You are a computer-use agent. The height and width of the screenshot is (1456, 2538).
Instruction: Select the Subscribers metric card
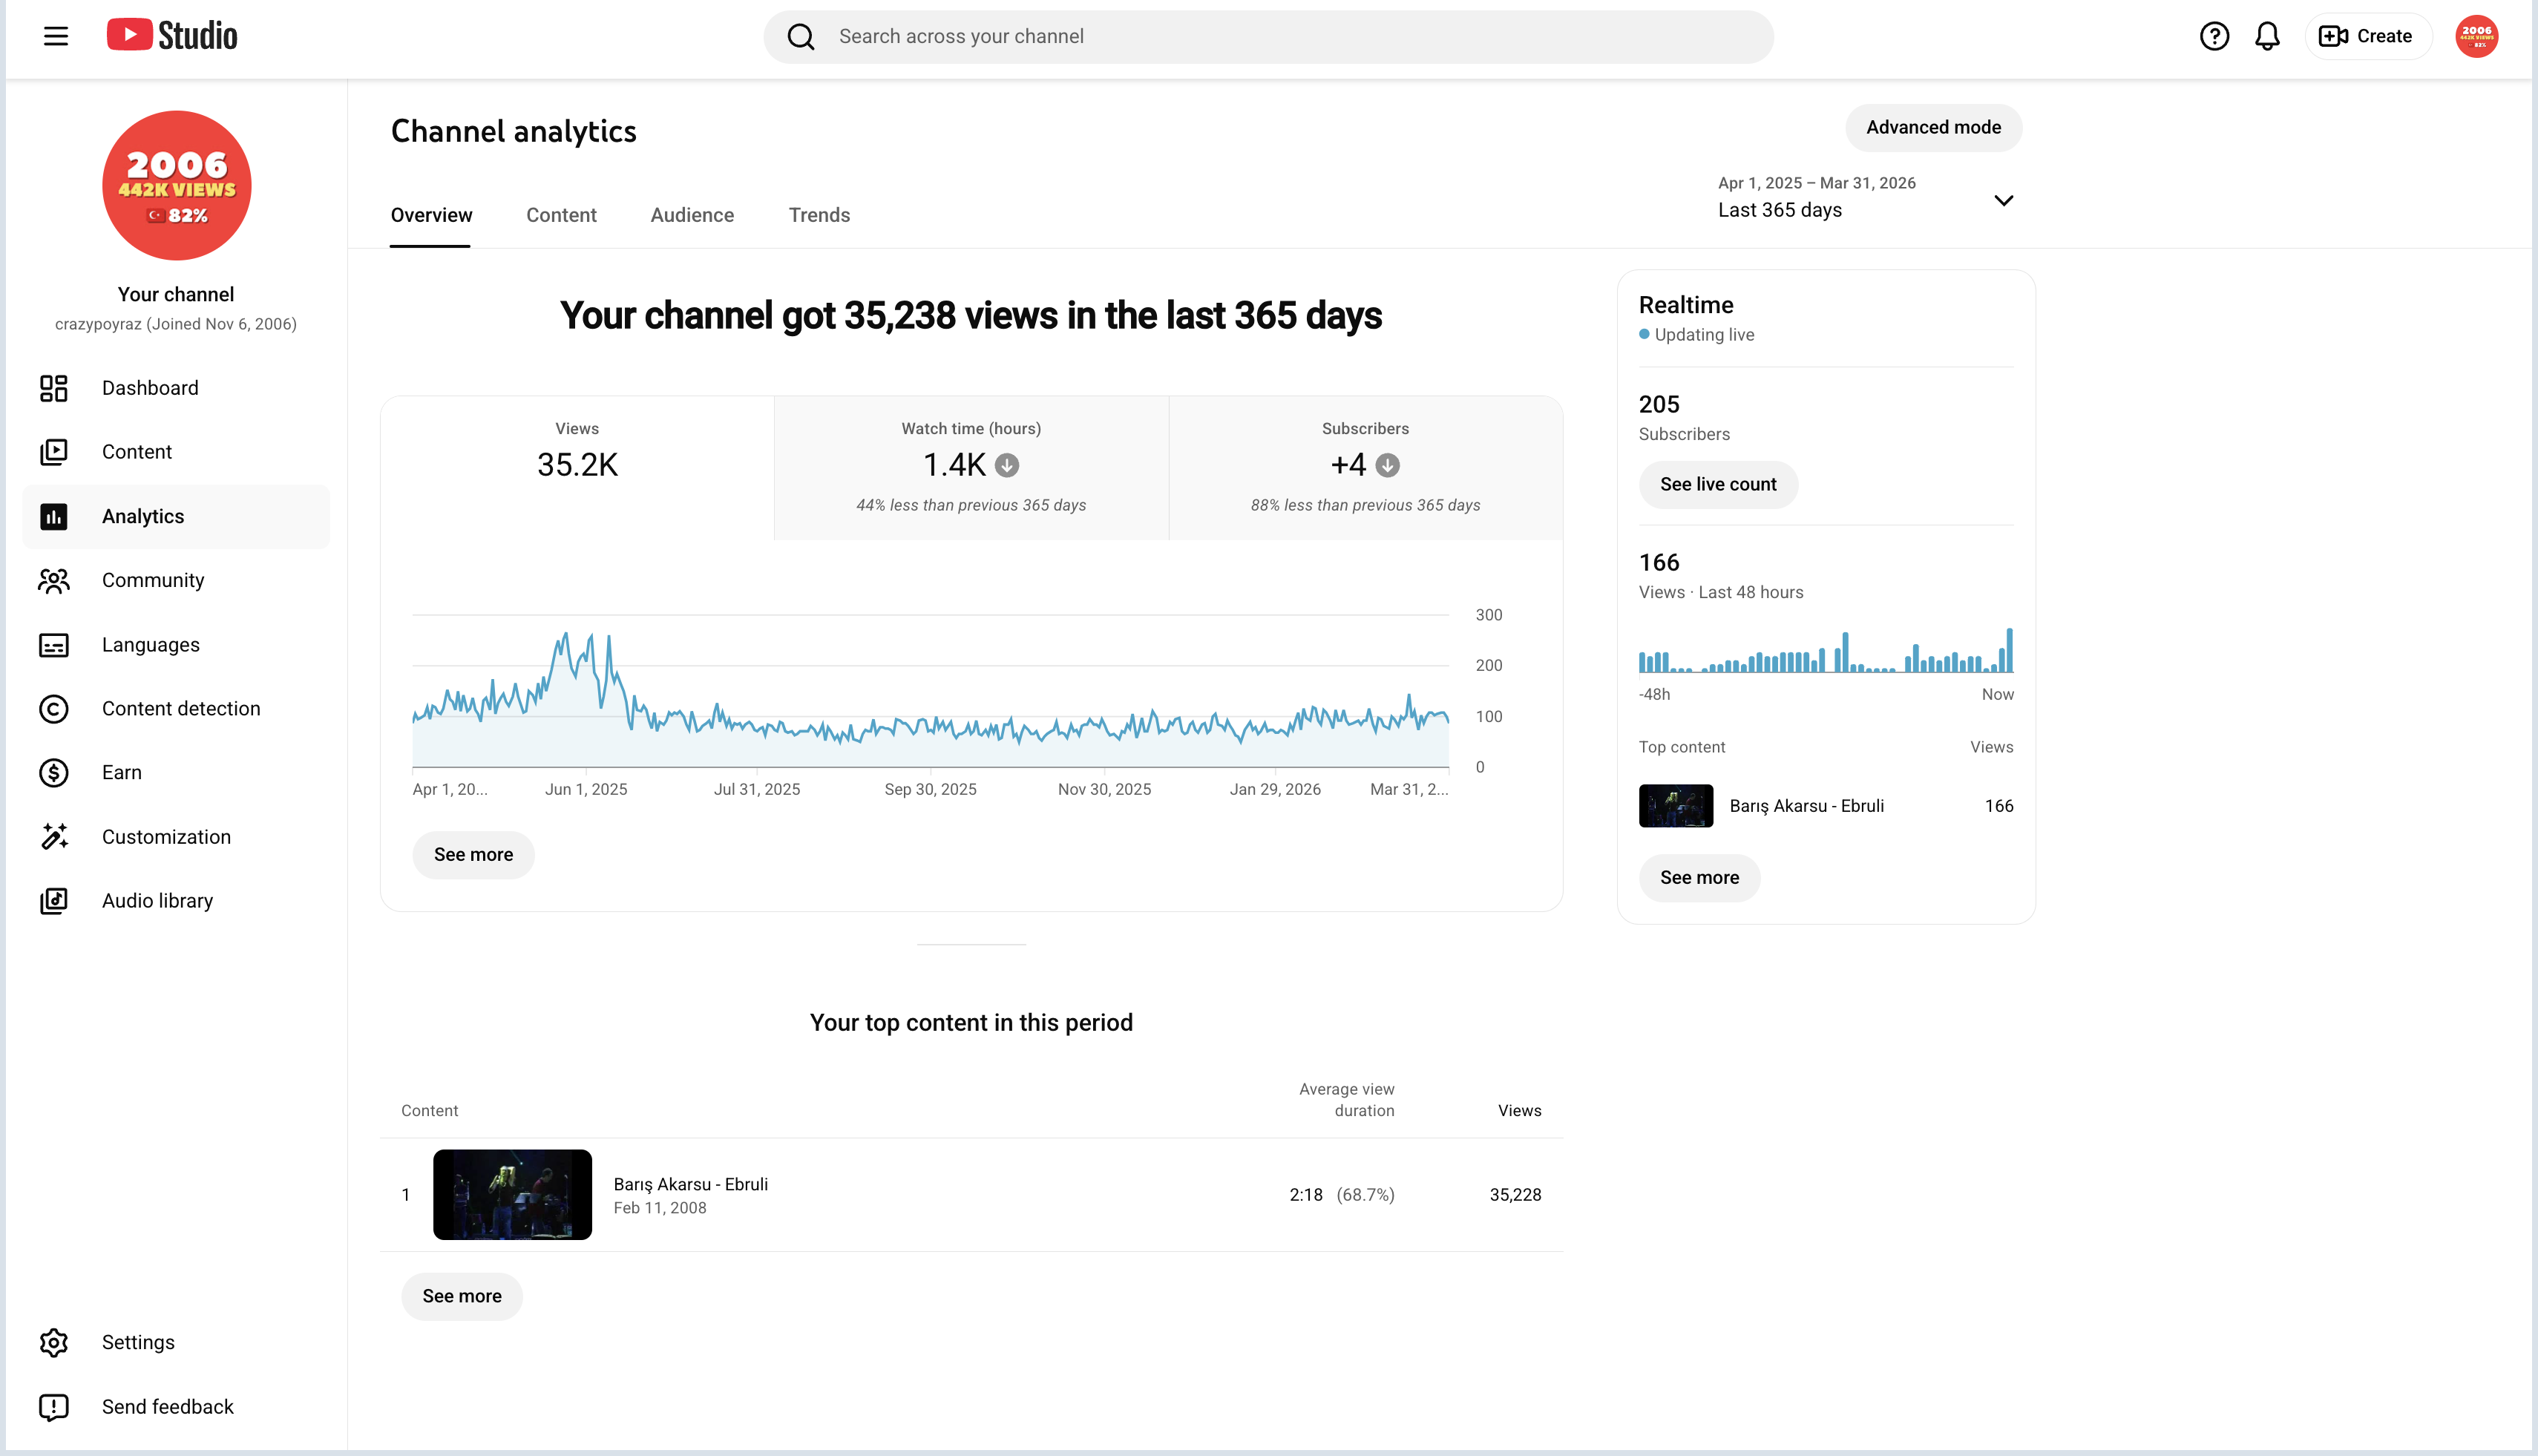(x=1365, y=468)
